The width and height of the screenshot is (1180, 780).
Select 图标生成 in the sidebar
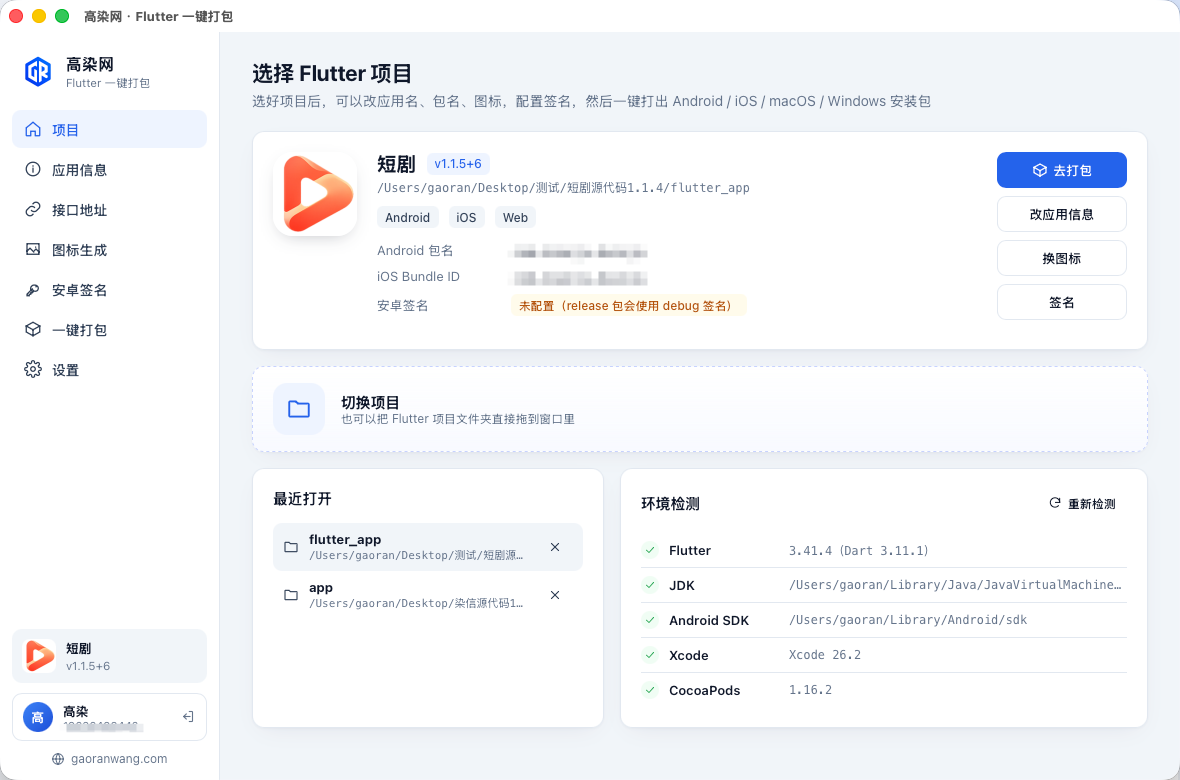point(109,249)
